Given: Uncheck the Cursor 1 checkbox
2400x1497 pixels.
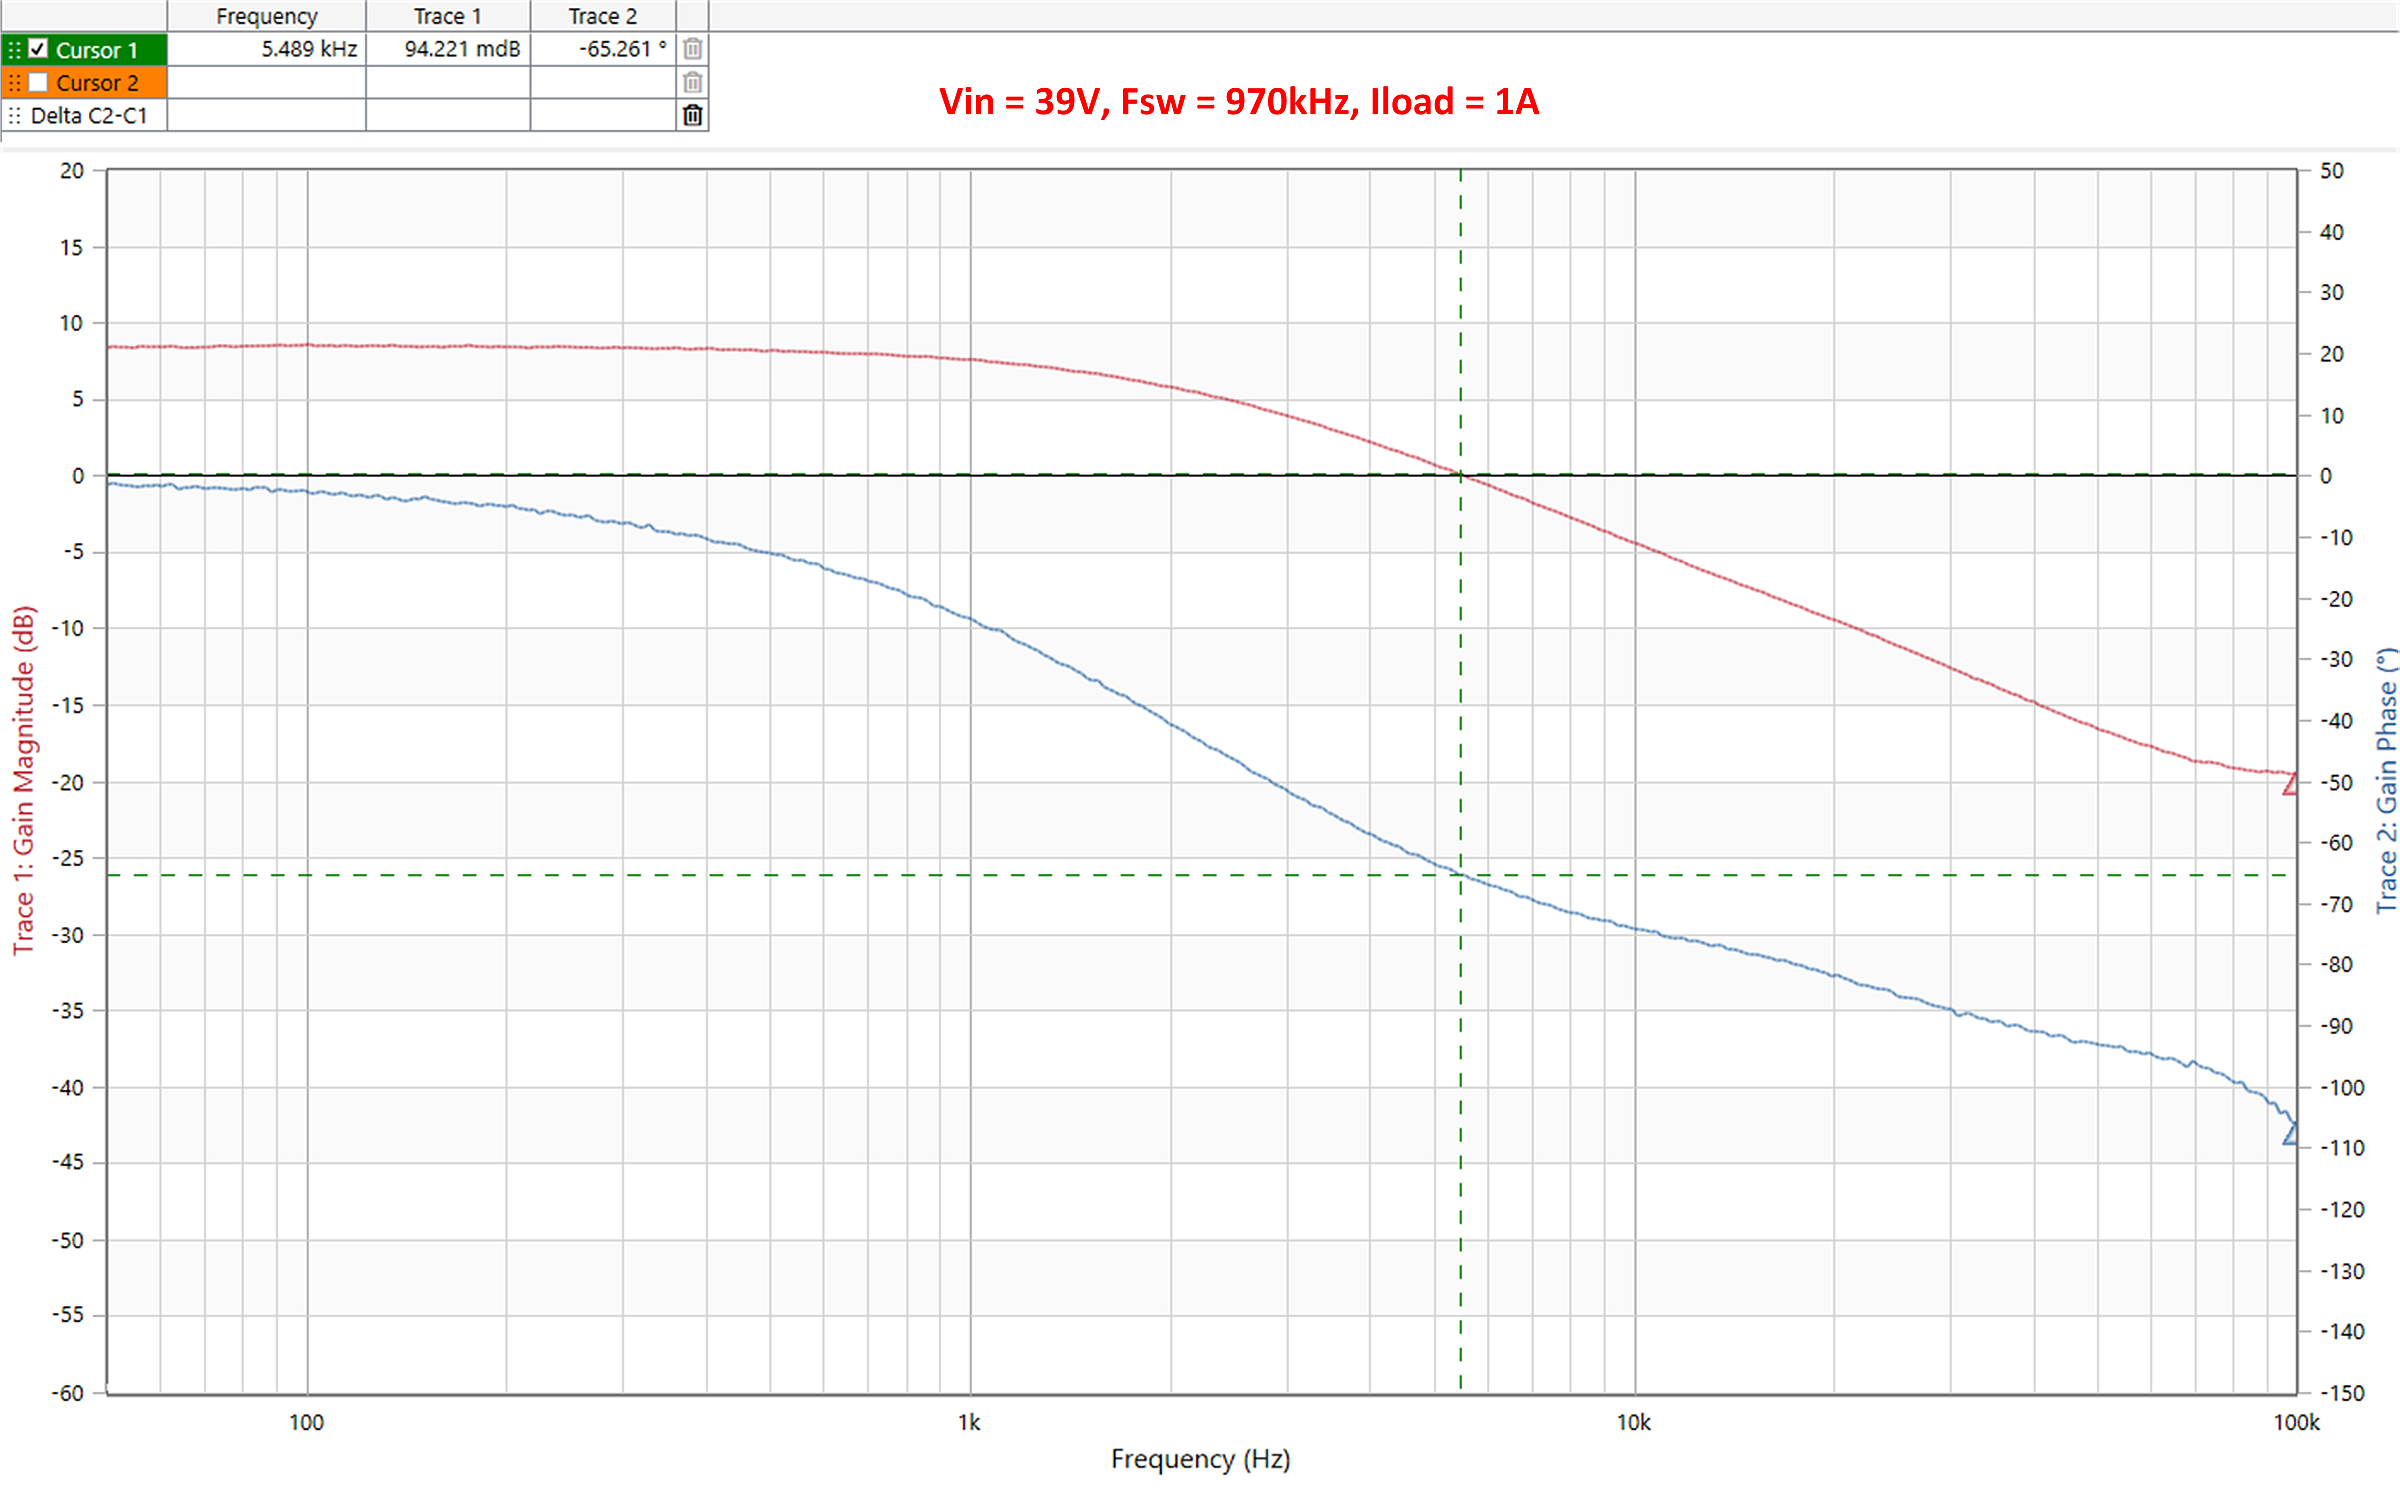Looking at the screenshot, I should pos(38,48).
